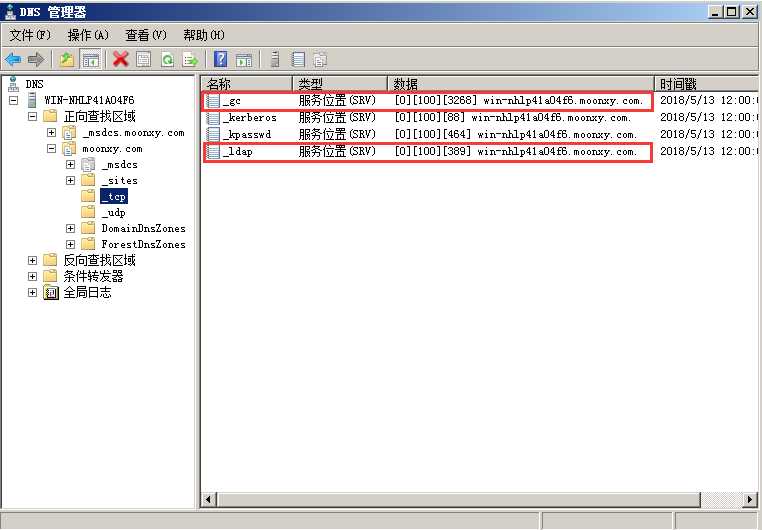Viewport: 762px width, 530px height.
Task: Open Help with the blue question mark
Action: (221, 59)
